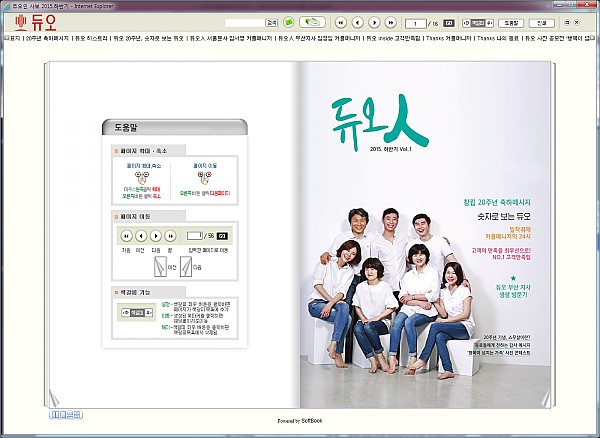600x438 pixels.
Task: Click the green round icon in toolbar
Action: [289, 21]
